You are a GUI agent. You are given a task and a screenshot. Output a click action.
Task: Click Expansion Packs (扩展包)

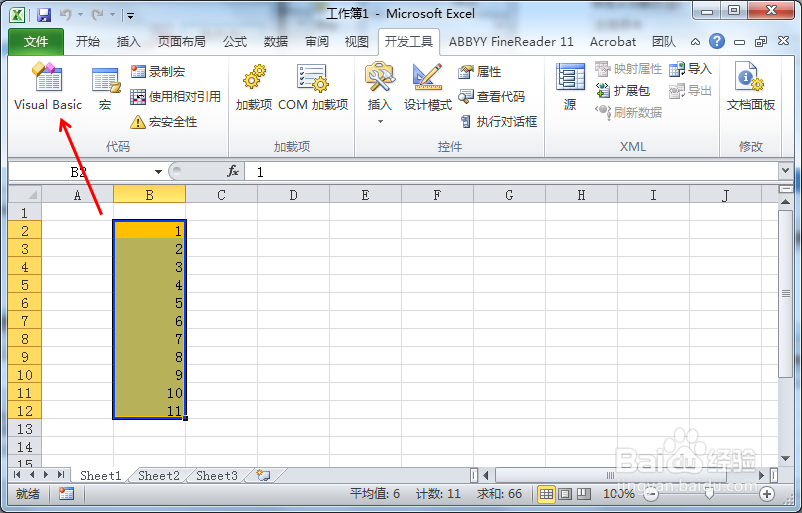622,91
